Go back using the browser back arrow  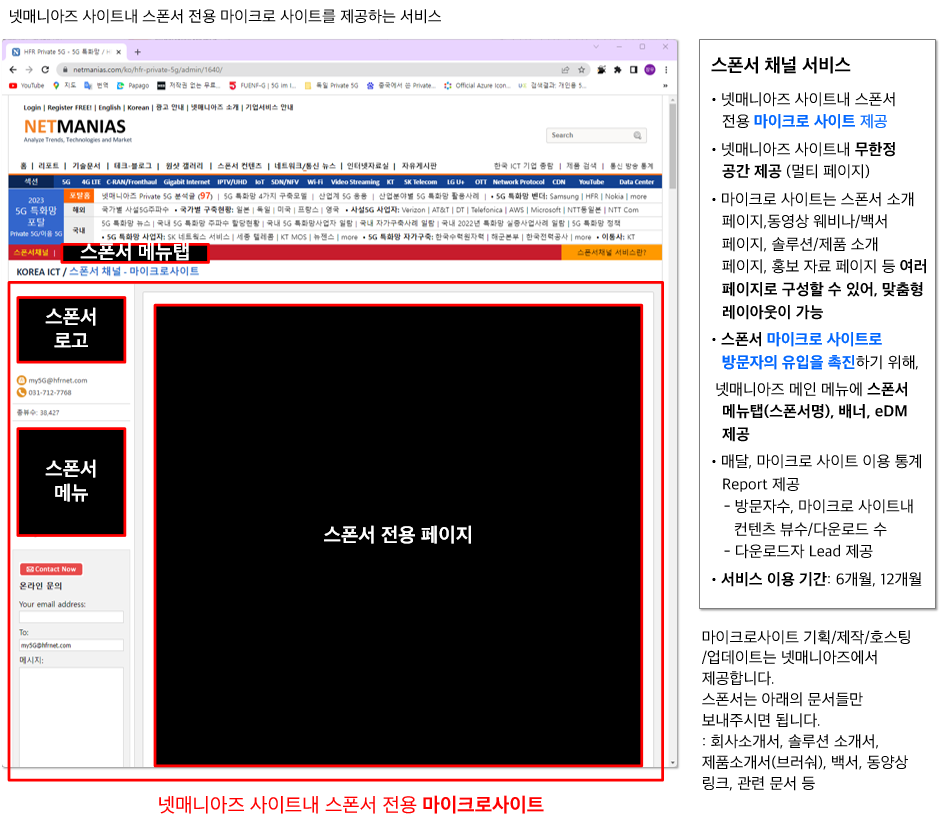click(13, 70)
